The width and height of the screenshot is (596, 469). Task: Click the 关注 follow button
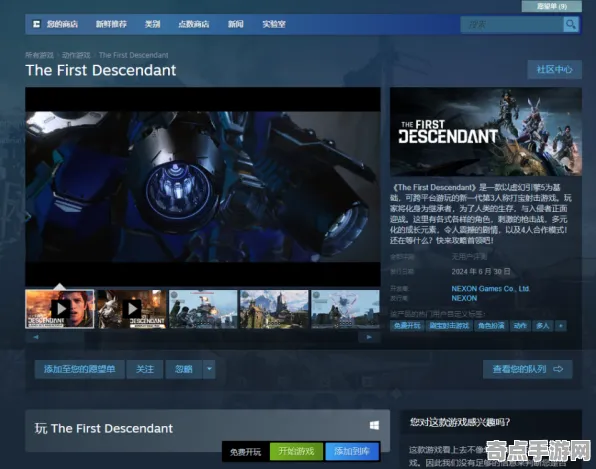click(x=145, y=369)
